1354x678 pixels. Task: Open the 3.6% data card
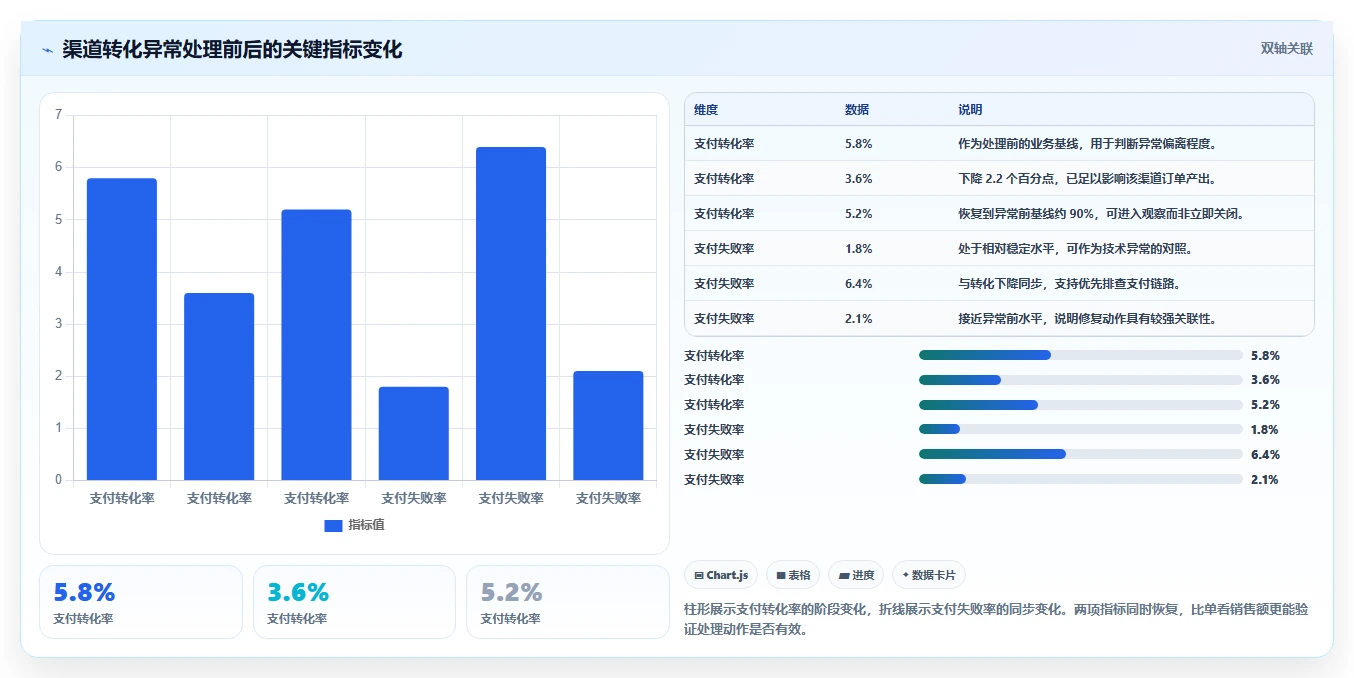354,602
